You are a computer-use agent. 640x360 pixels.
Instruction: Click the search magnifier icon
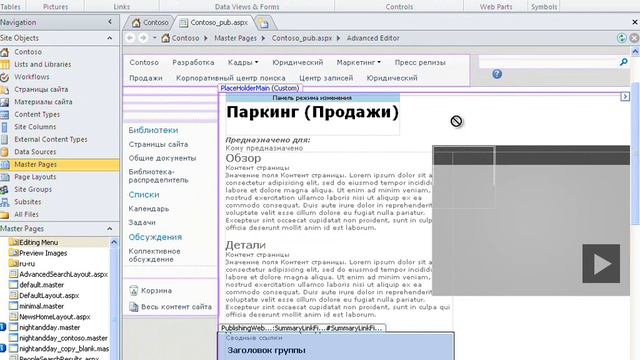tap(624, 62)
